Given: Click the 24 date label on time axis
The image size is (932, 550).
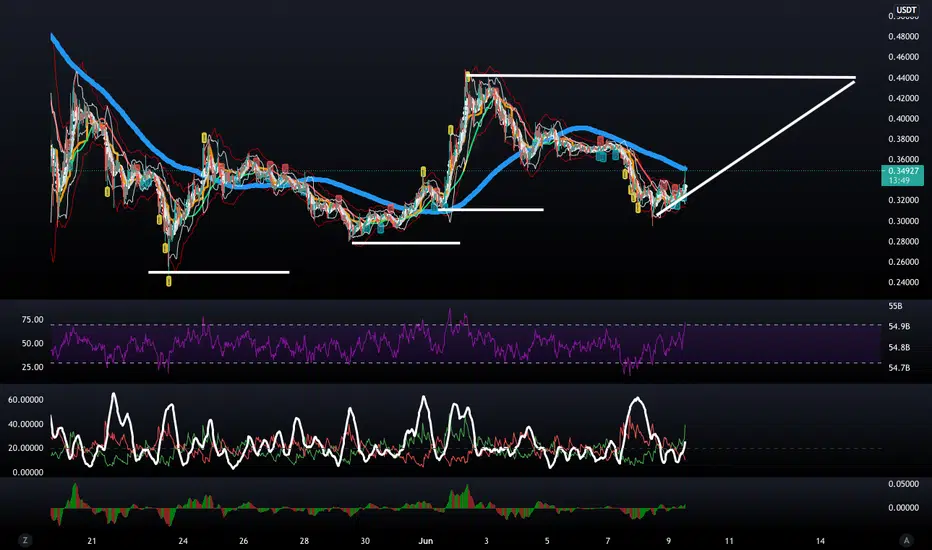Looking at the screenshot, I should 183,541.
